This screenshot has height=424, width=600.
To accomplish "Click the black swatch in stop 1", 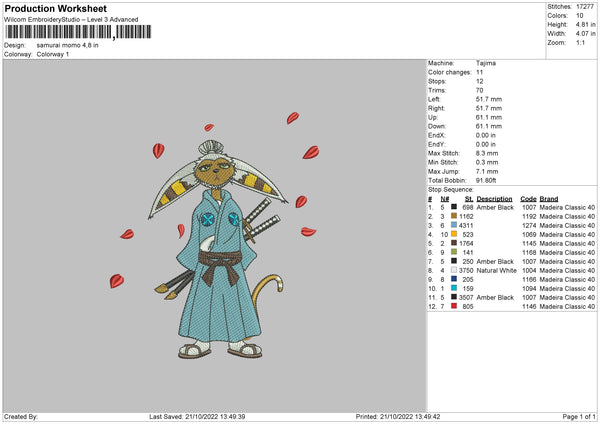I will [x=454, y=207].
